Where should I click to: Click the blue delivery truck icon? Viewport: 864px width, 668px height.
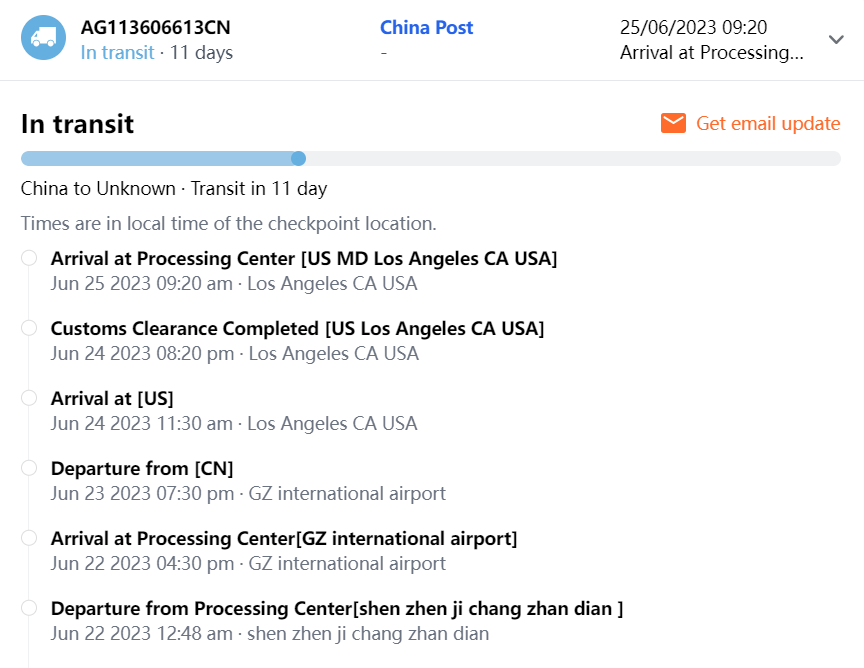coord(43,38)
